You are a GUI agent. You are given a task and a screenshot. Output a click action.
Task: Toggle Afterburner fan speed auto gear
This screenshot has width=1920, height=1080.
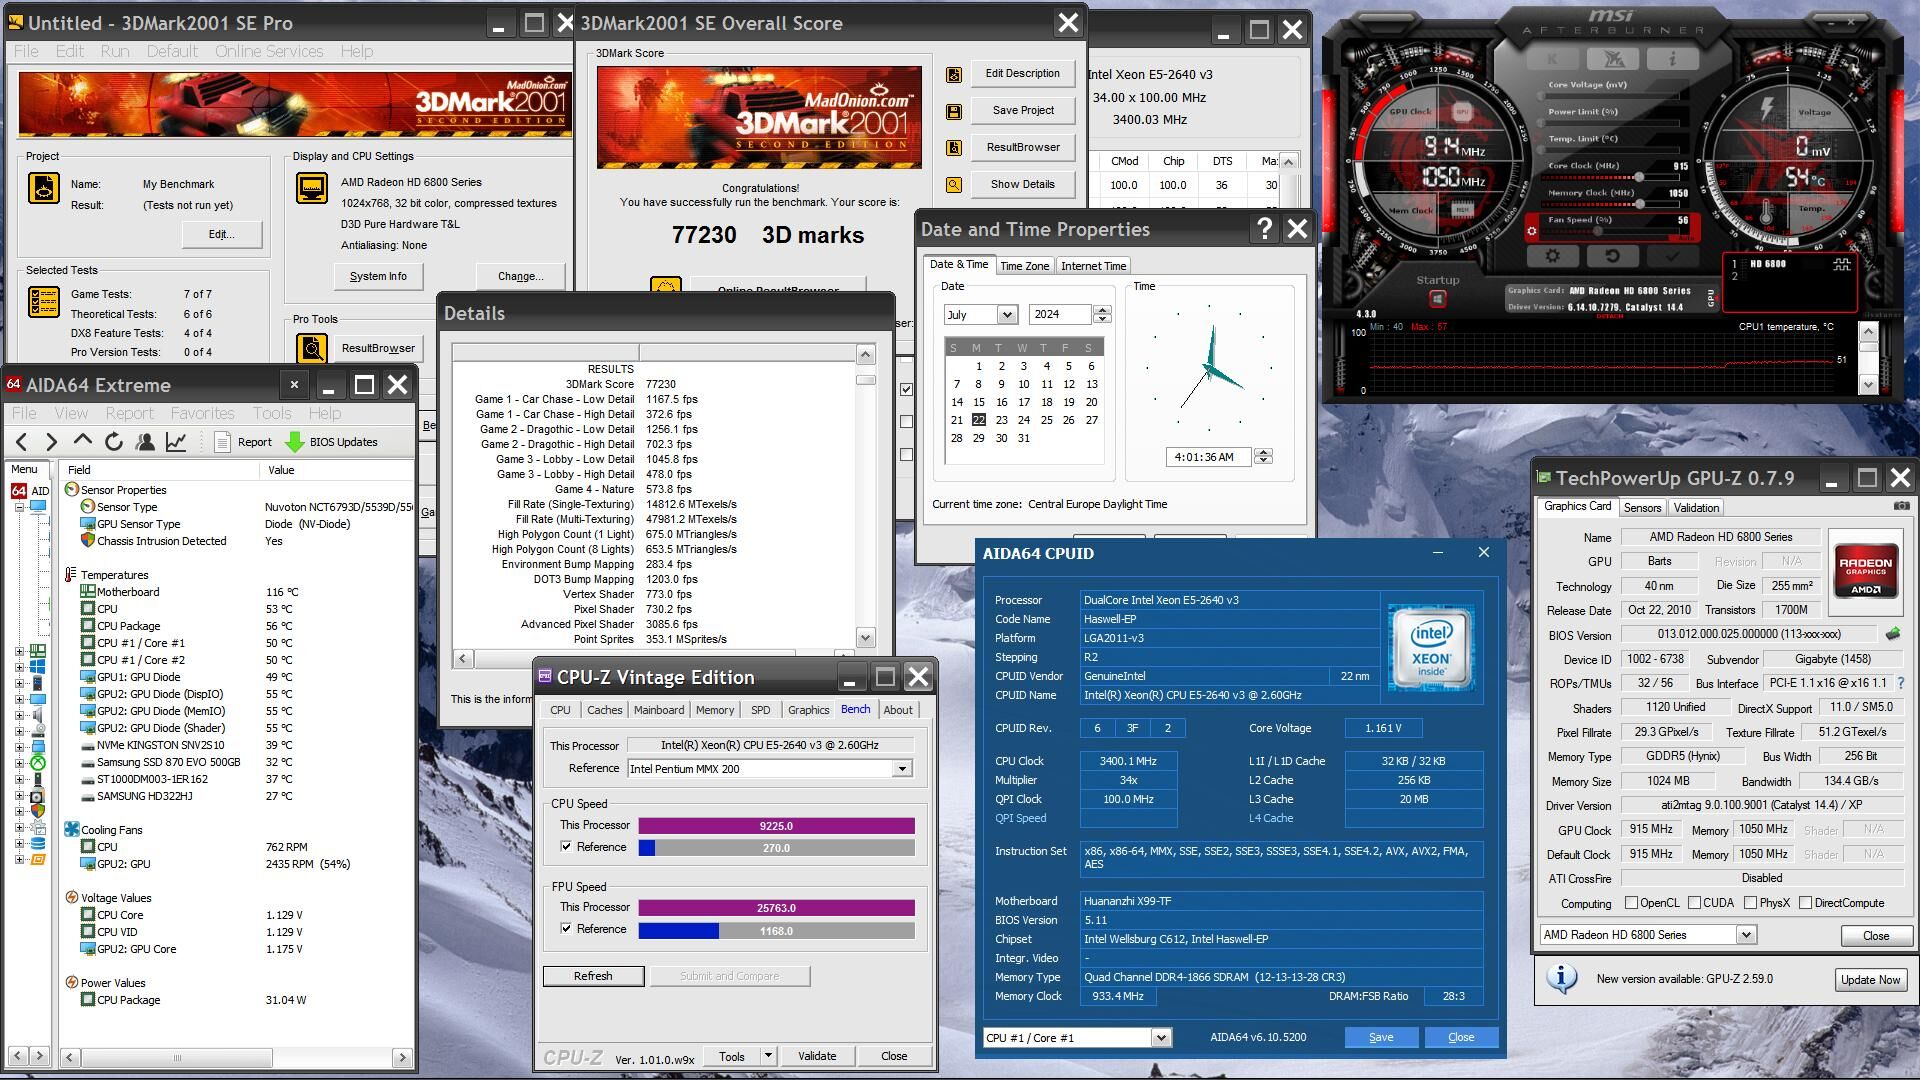pyautogui.click(x=1531, y=231)
